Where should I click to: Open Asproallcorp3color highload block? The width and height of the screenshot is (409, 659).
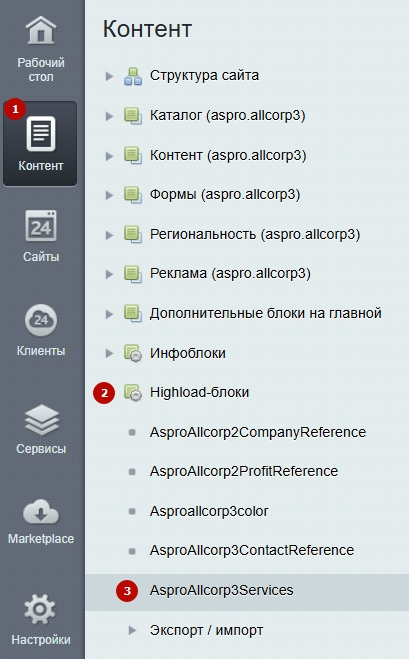click(x=209, y=511)
